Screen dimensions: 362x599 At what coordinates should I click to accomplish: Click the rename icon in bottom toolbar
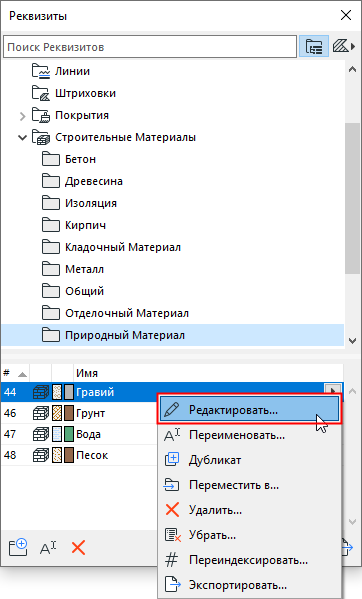tap(48, 548)
